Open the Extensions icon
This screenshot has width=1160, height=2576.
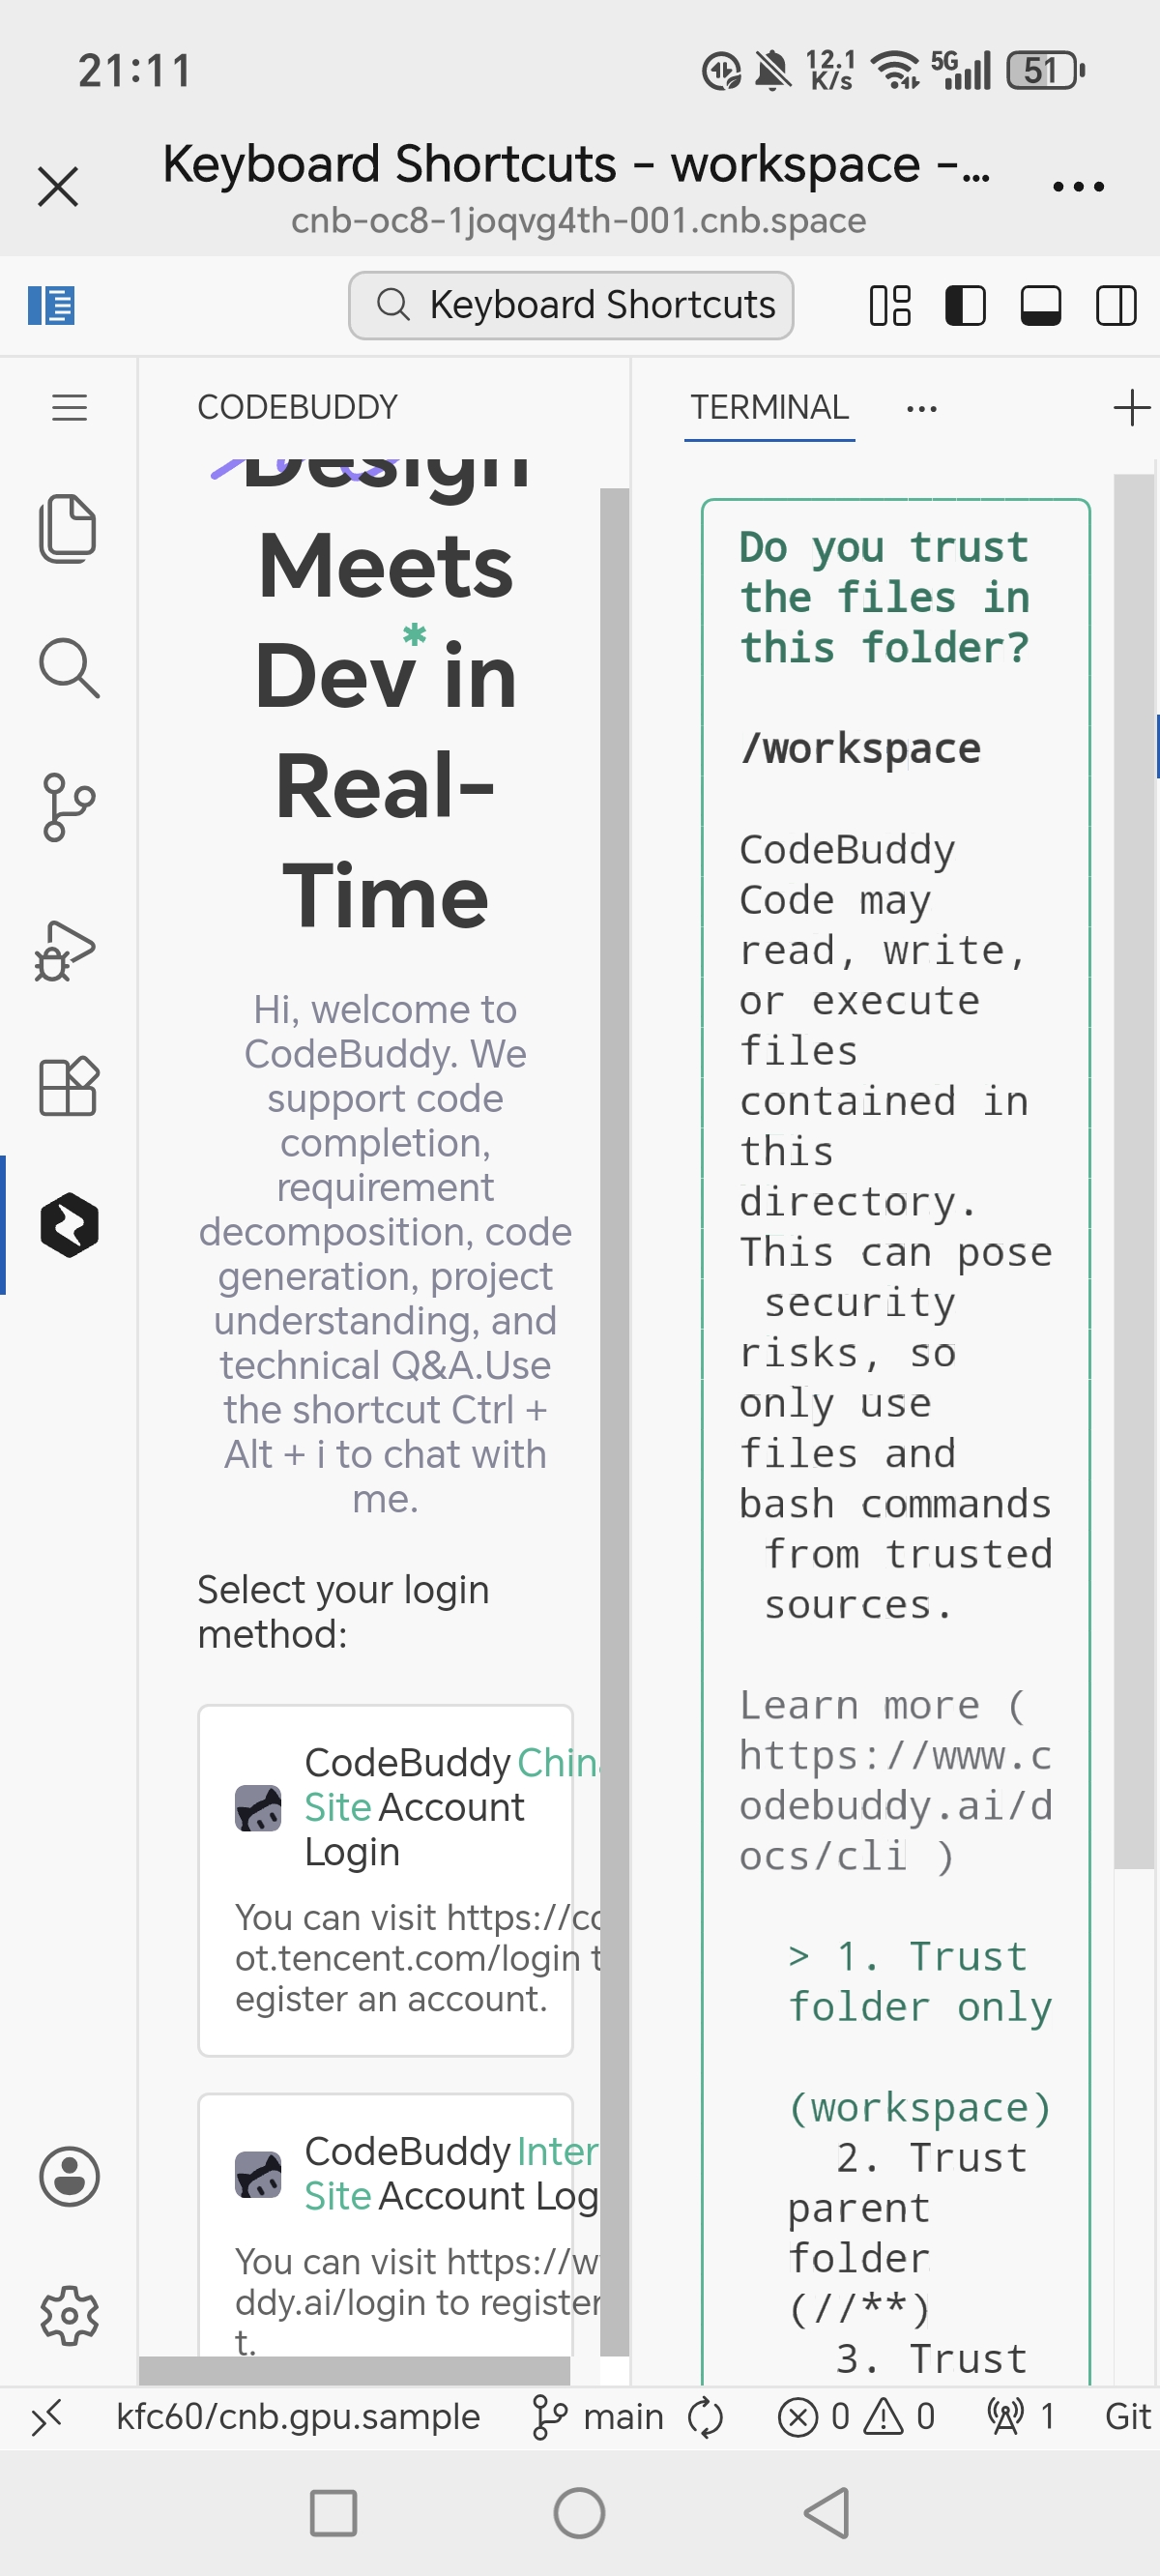[x=68, y=1086]
